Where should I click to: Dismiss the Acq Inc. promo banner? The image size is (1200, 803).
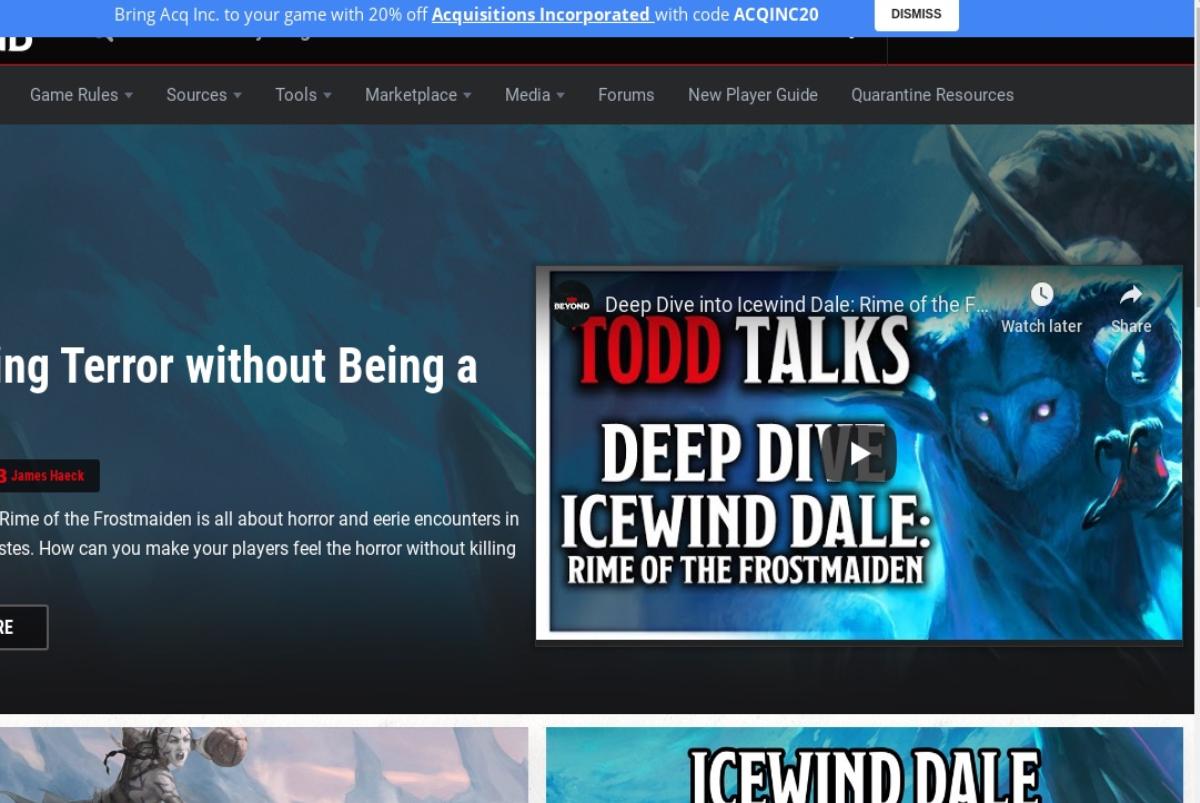click(x=916, y=14)
